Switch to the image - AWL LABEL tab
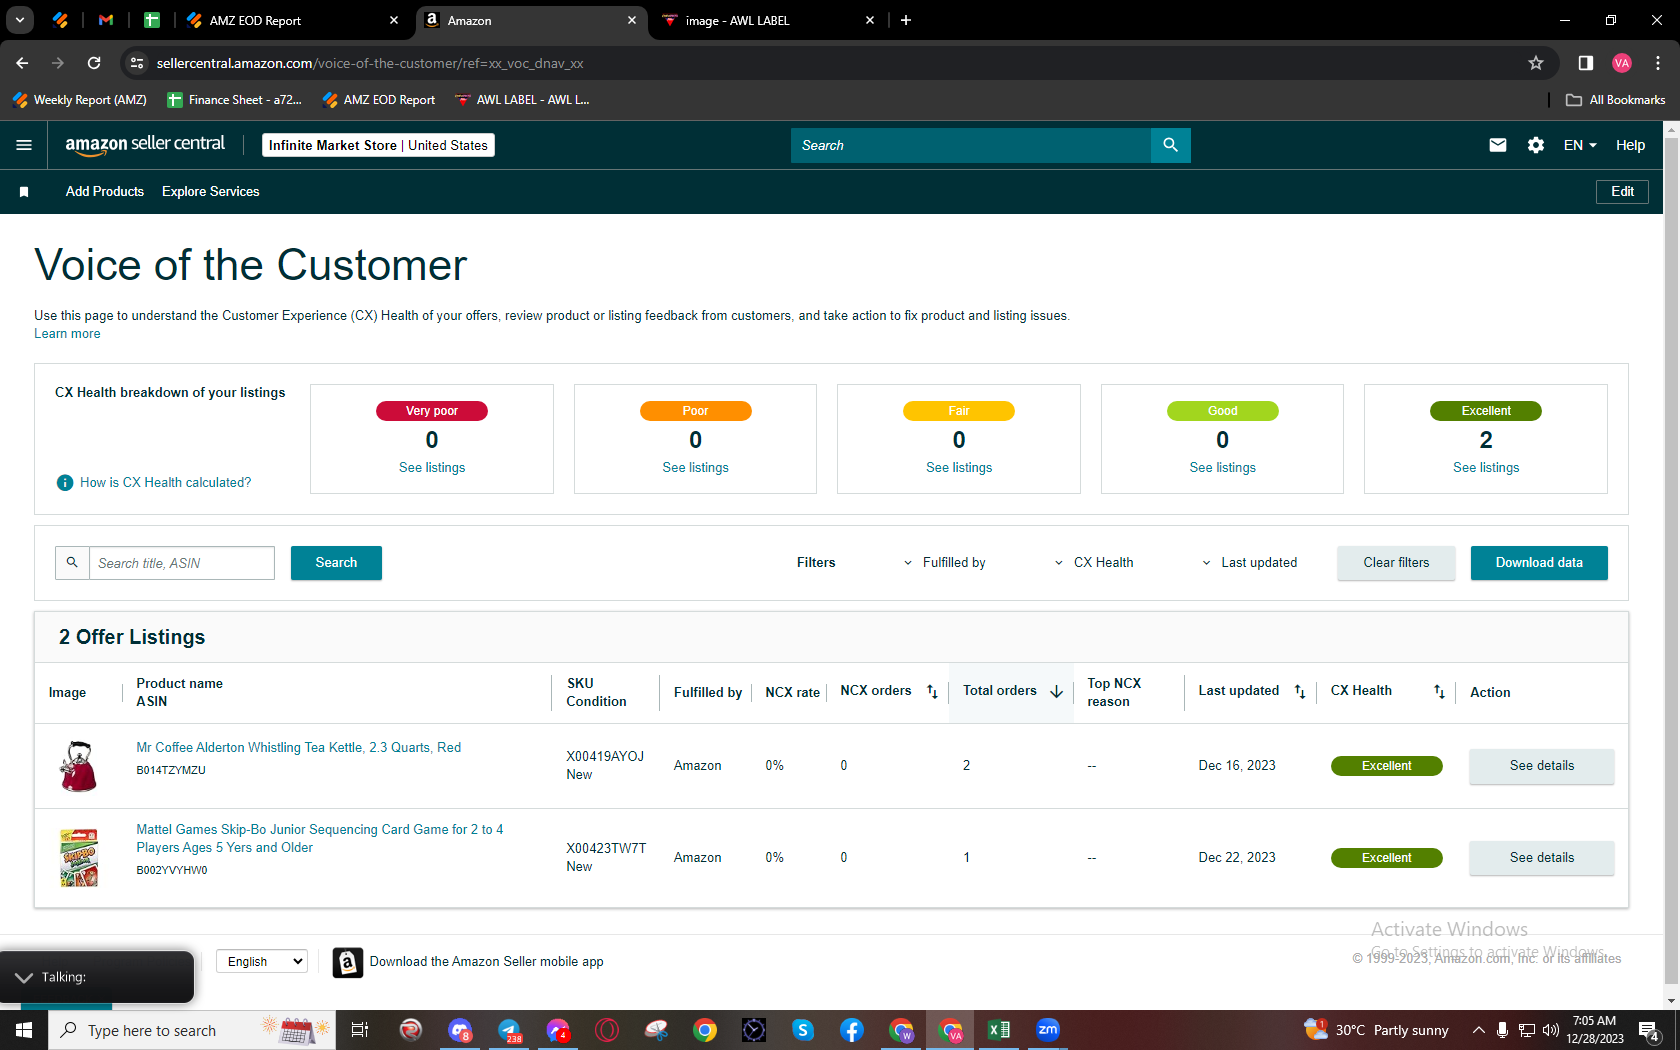This screenshot has height=1050, width=1680. 769,20
